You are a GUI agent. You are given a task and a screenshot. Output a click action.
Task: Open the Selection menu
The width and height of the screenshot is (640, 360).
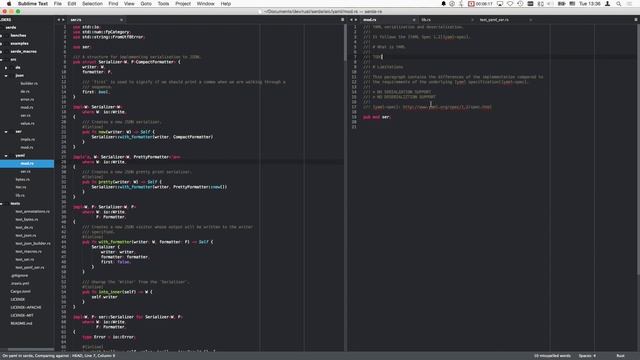92,4
